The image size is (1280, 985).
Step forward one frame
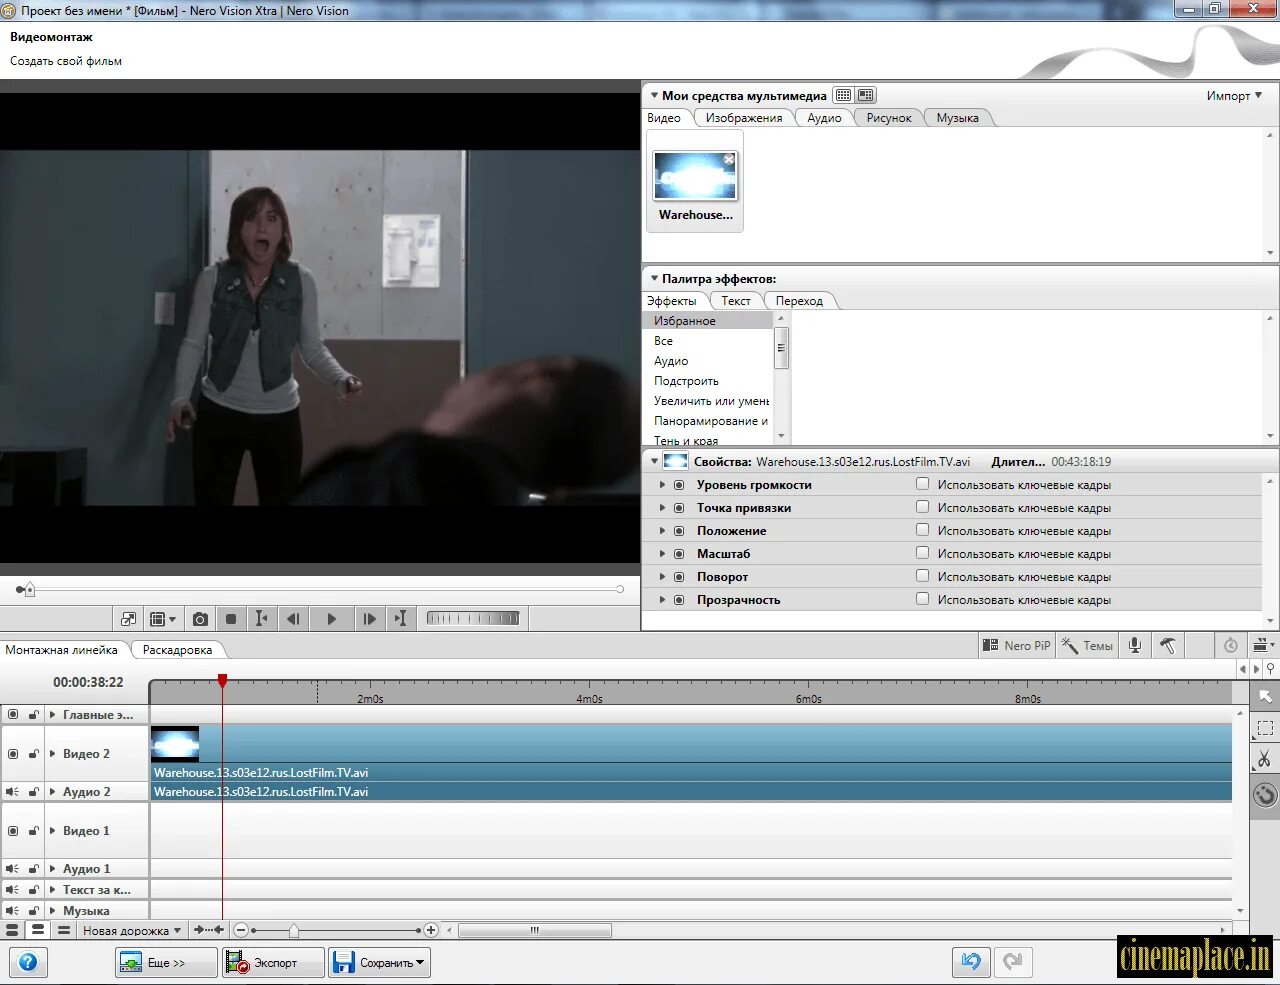369,619
